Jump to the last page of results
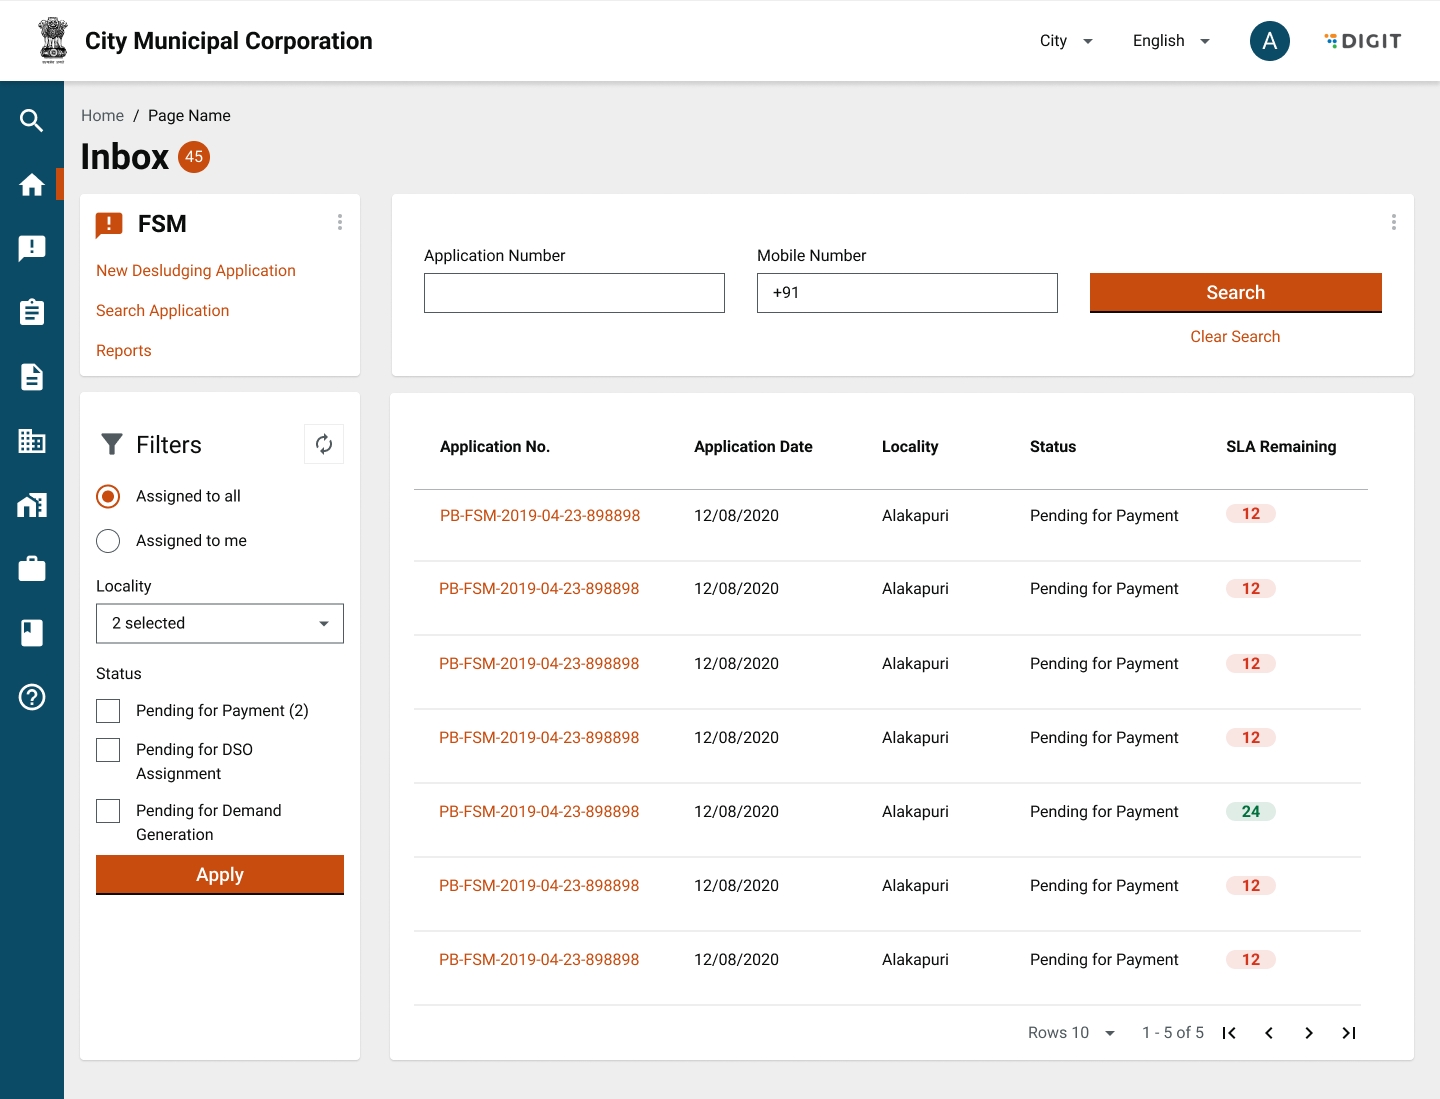1440x1099 pixels. click(x=1349, y=1033)
